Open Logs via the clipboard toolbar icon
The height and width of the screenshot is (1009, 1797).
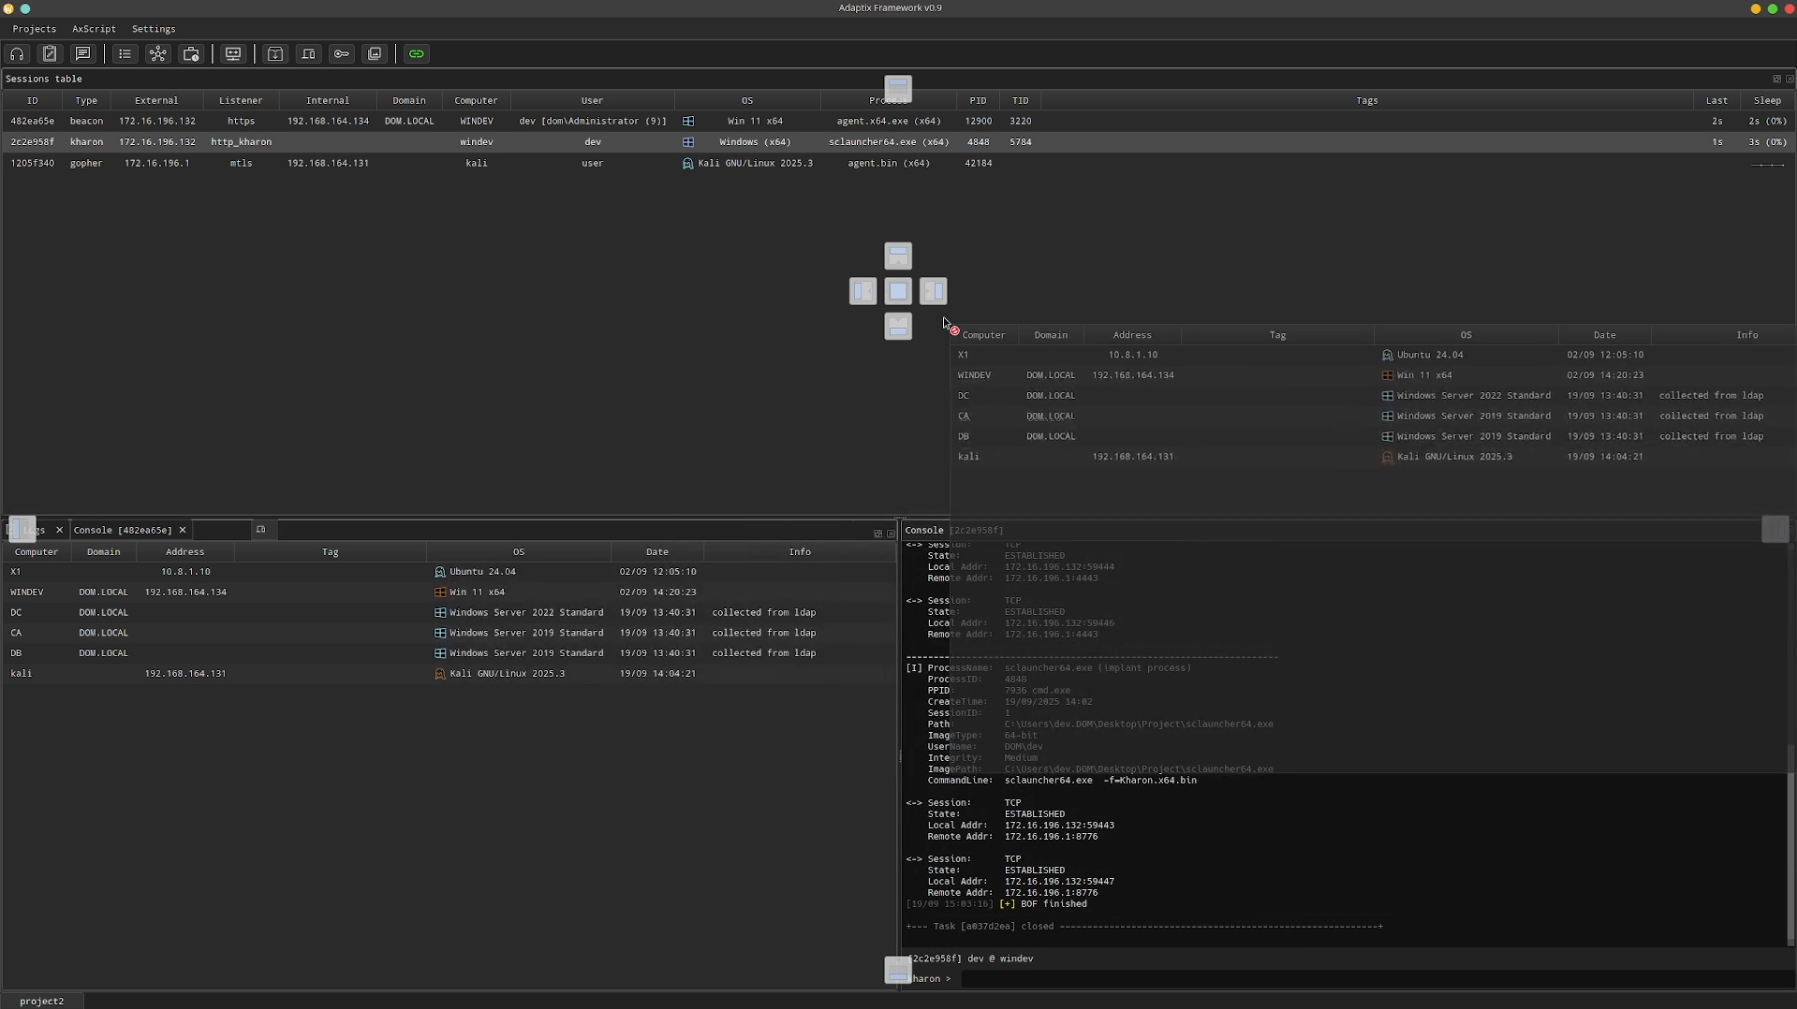(50, 54)
